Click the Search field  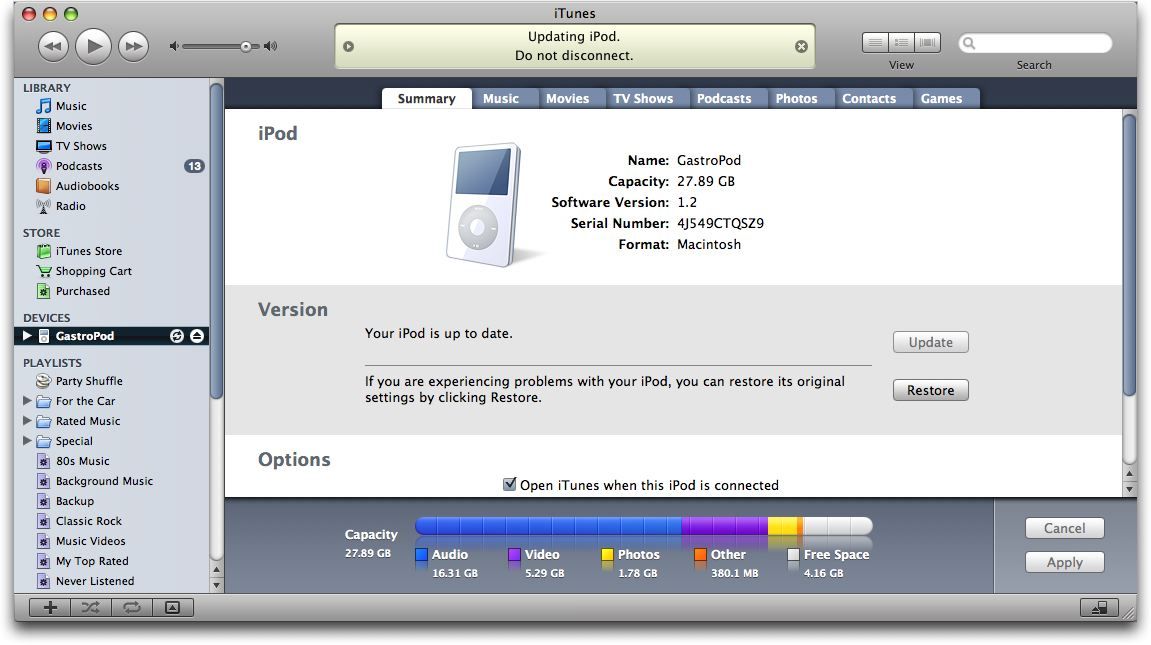(1035, 43)
